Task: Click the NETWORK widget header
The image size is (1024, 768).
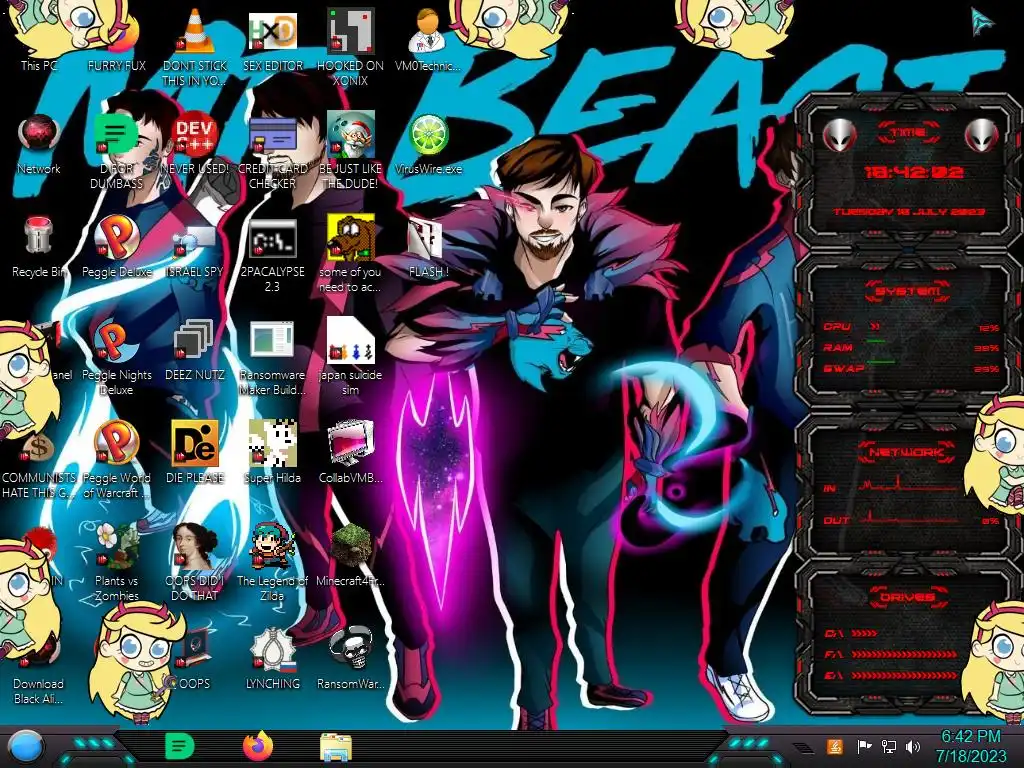Action: [x=907, y=452]
